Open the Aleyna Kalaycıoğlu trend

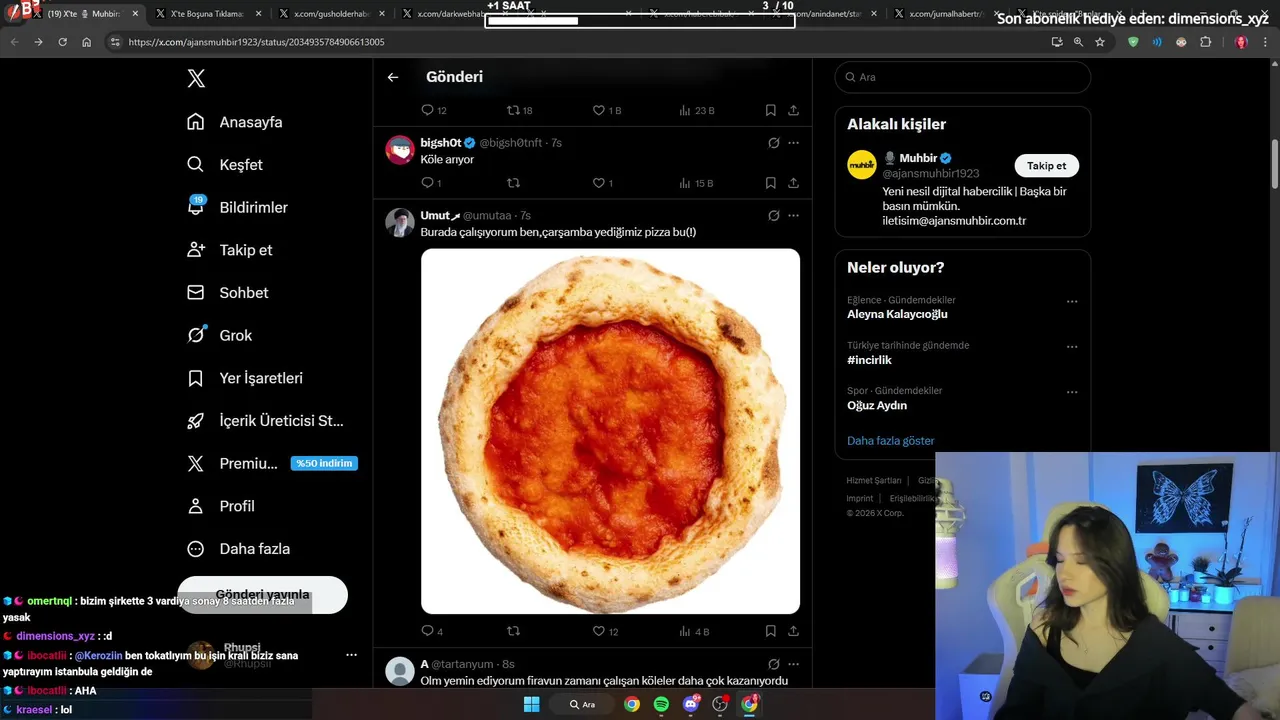(x=897, y=314)
